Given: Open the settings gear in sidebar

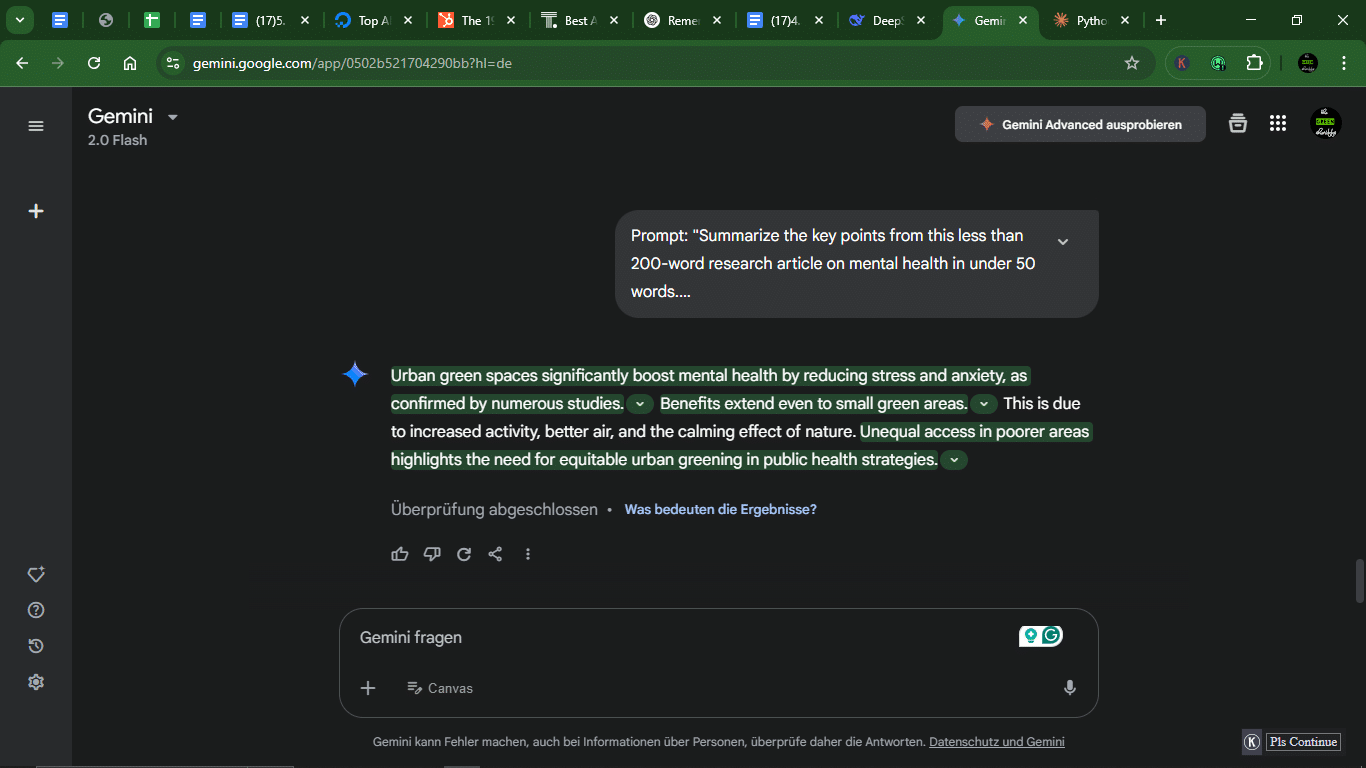Looking at the screenshot, I should (x=36, y=682).
